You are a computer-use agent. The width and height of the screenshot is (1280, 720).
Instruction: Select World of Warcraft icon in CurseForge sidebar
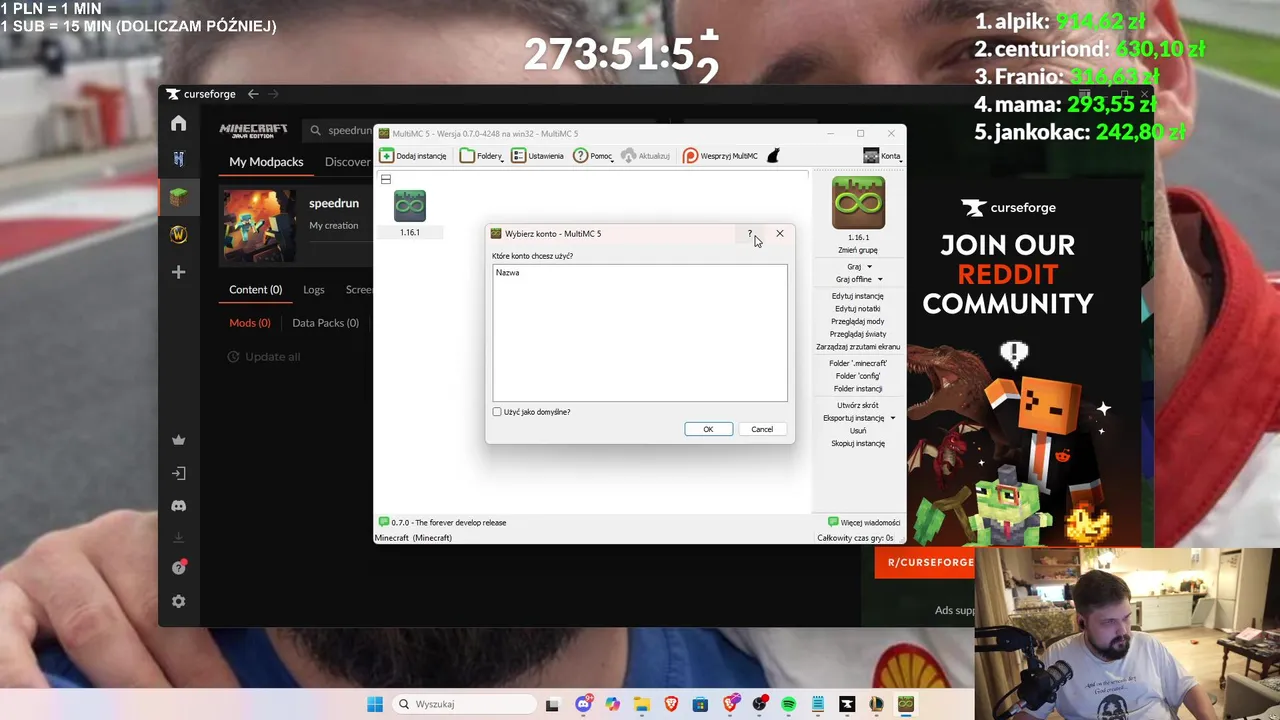pos(179,234)
